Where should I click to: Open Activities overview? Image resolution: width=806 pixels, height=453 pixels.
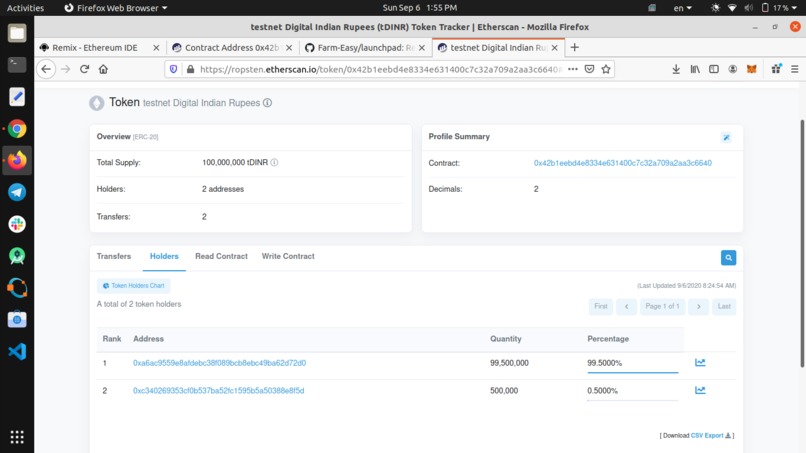point(25,8)
